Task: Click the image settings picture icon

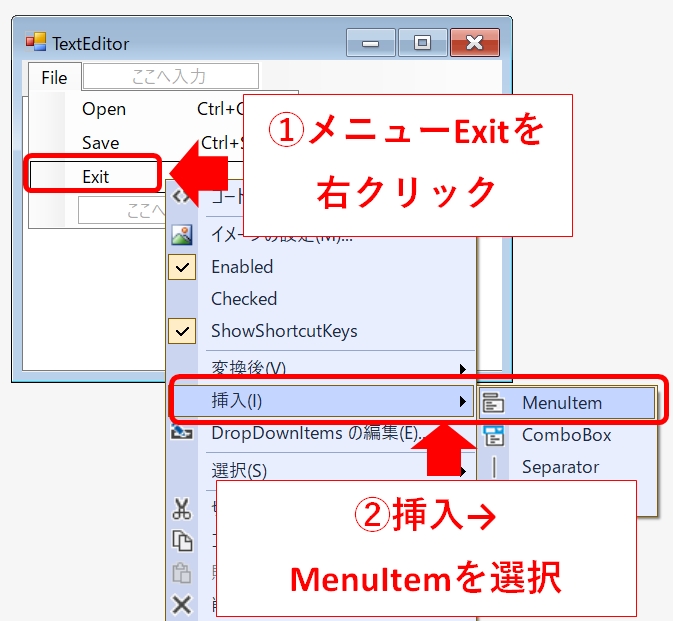Action: (182, 234)
